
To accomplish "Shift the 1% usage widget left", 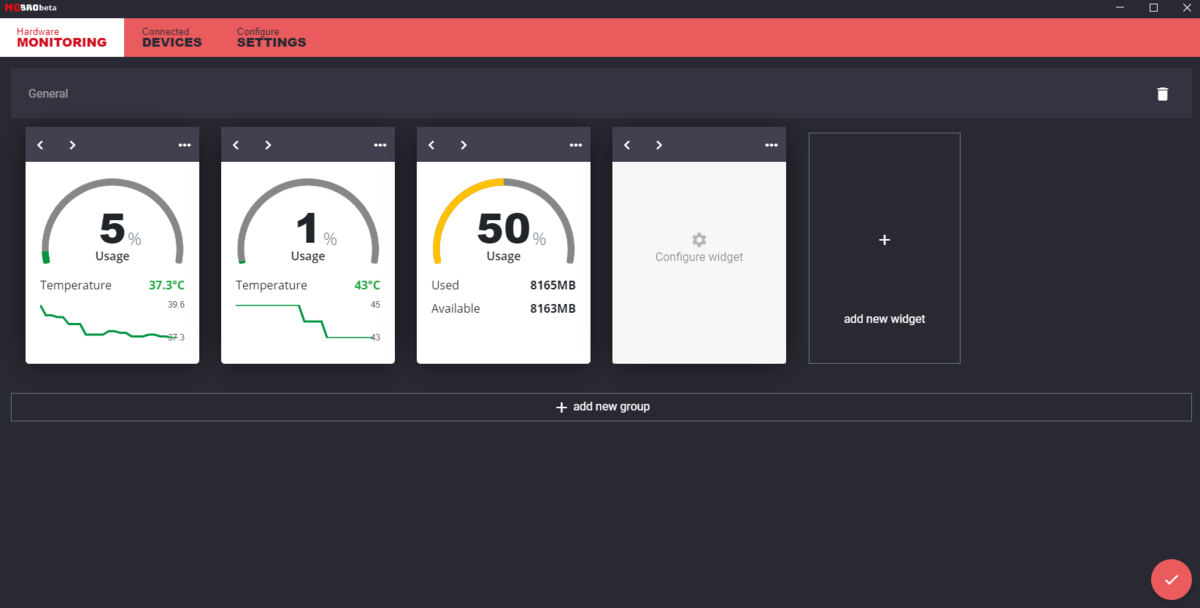I will [x=237, y=145].
